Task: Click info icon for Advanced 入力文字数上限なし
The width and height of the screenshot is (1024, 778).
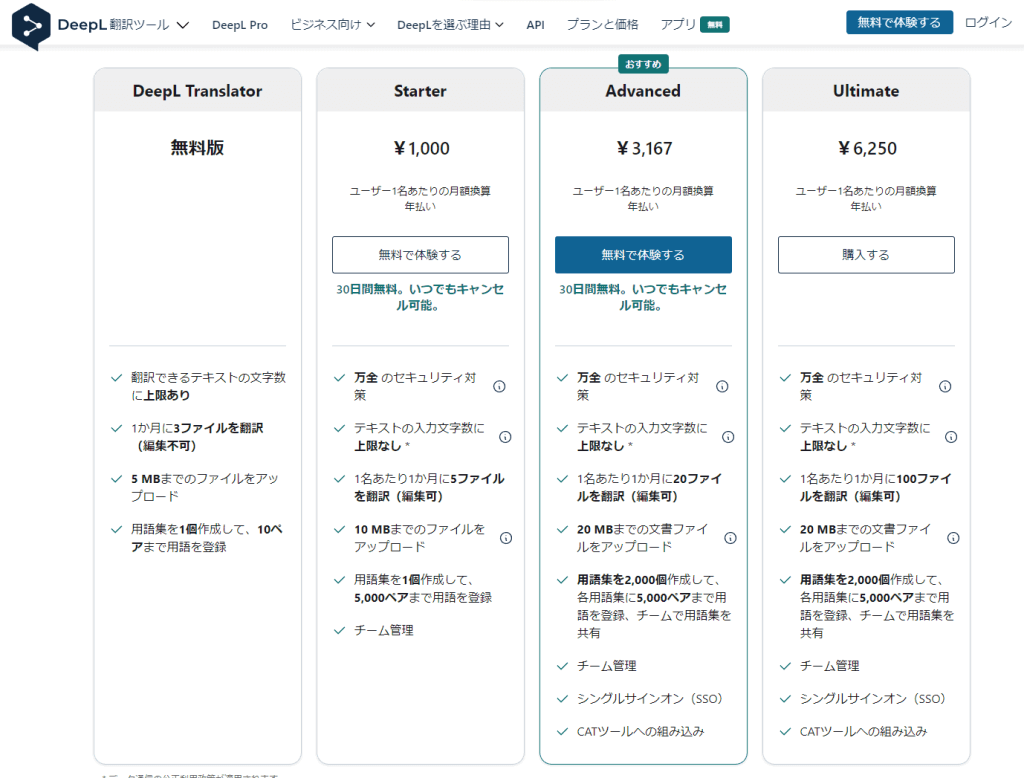Action: [x=726, y=436]
